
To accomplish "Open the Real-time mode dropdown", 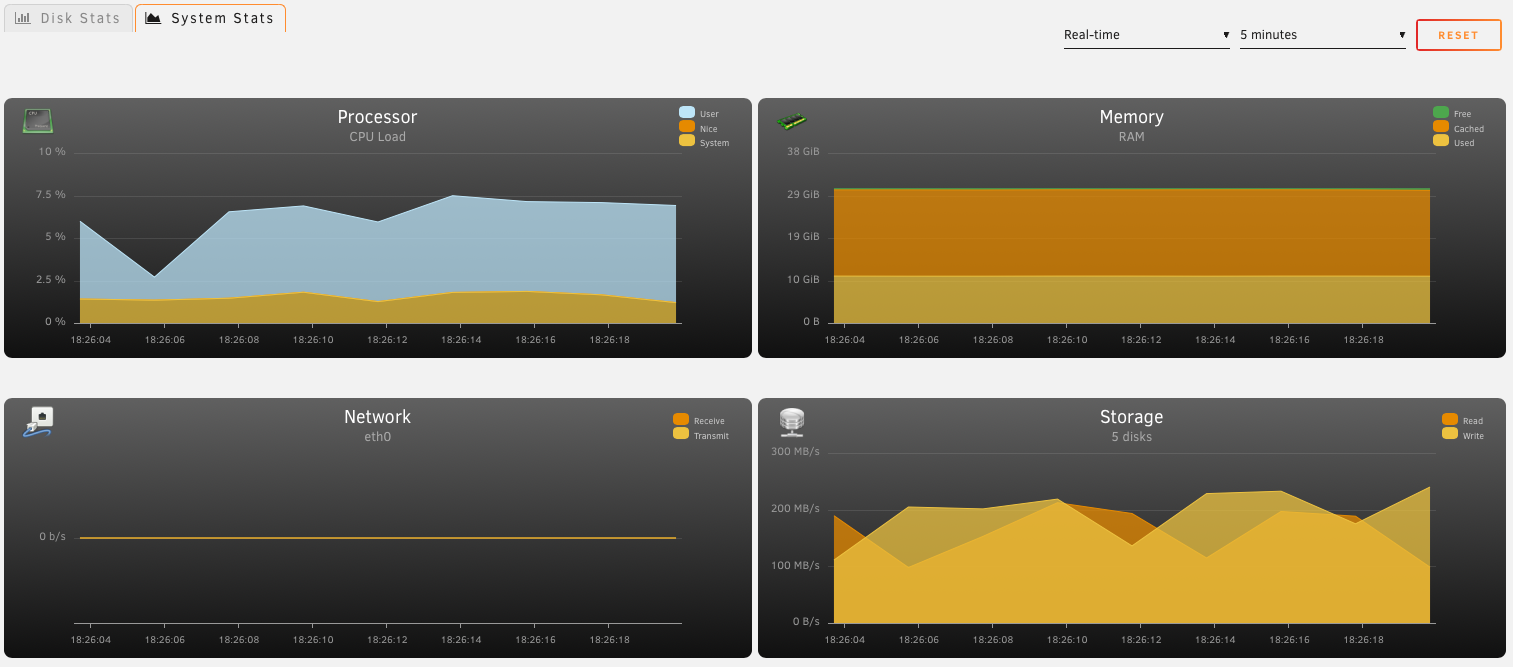I will pos(1146,35).
